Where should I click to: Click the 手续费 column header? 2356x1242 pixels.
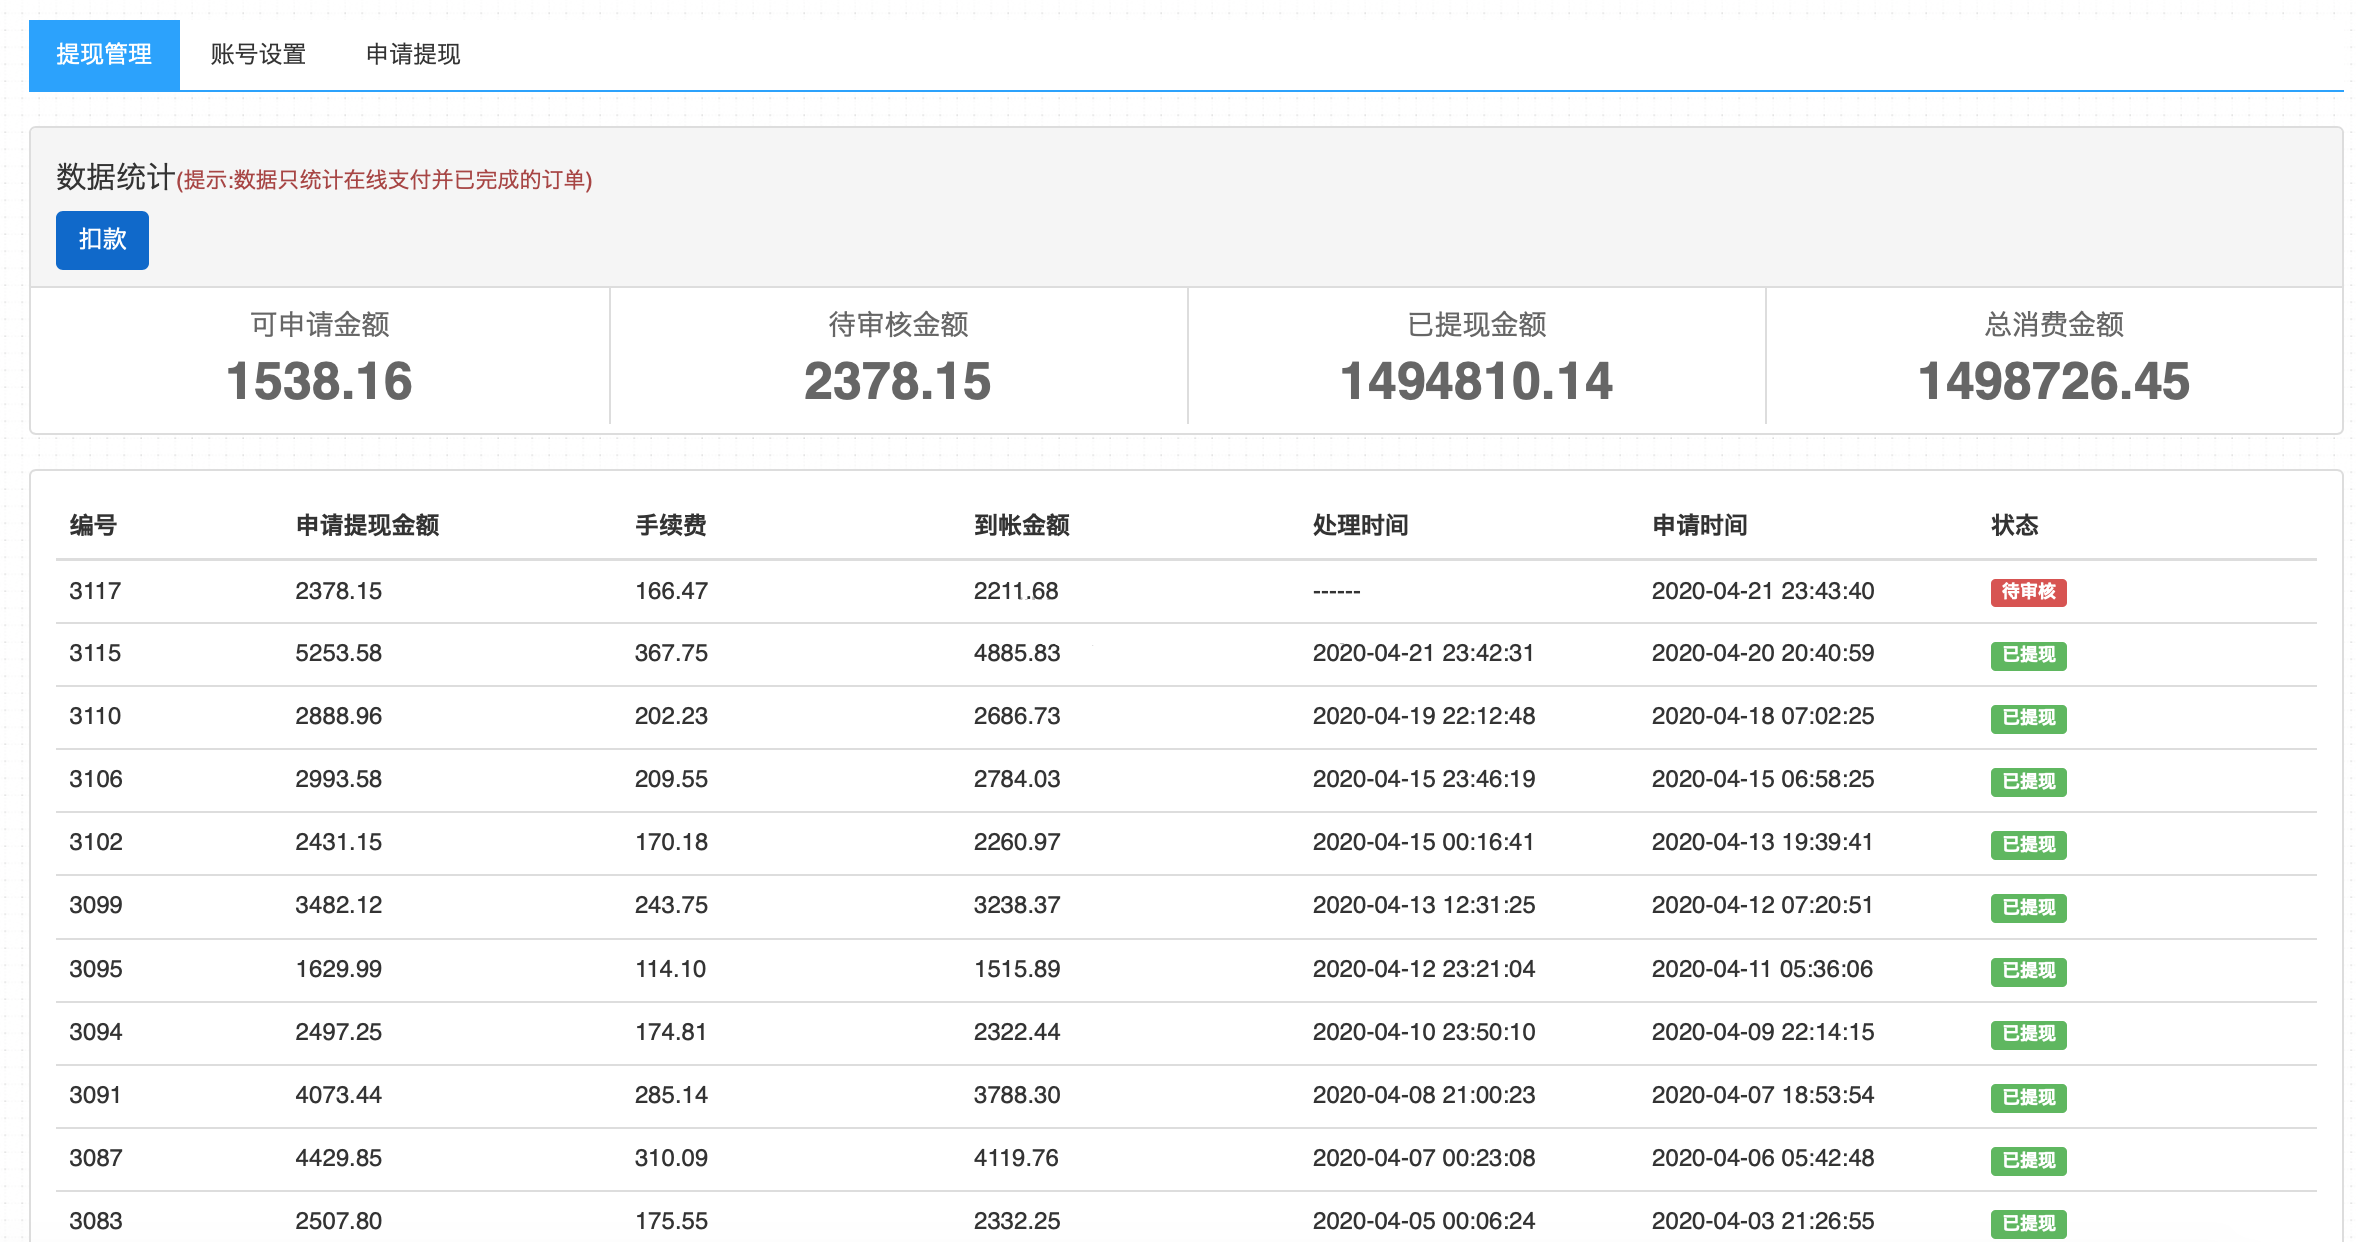tap(670, 525)
